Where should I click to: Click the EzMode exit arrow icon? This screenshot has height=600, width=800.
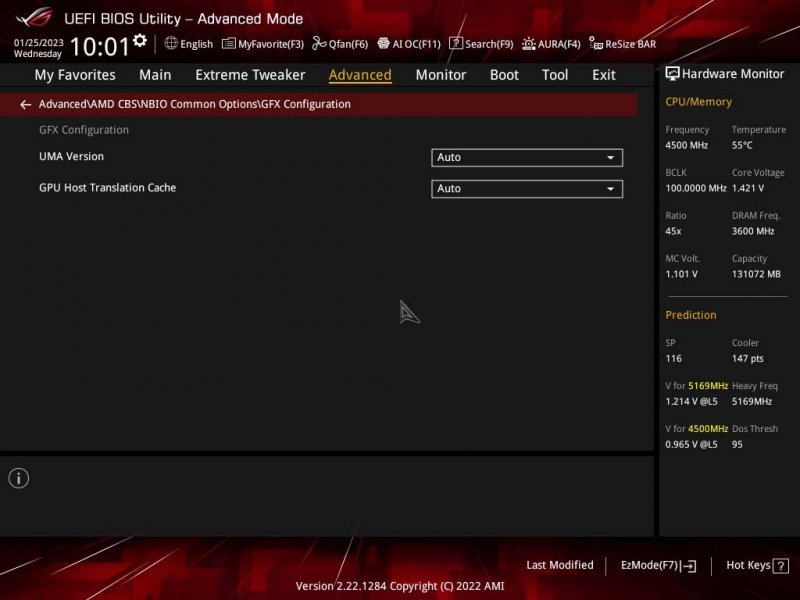coord(688,566)
